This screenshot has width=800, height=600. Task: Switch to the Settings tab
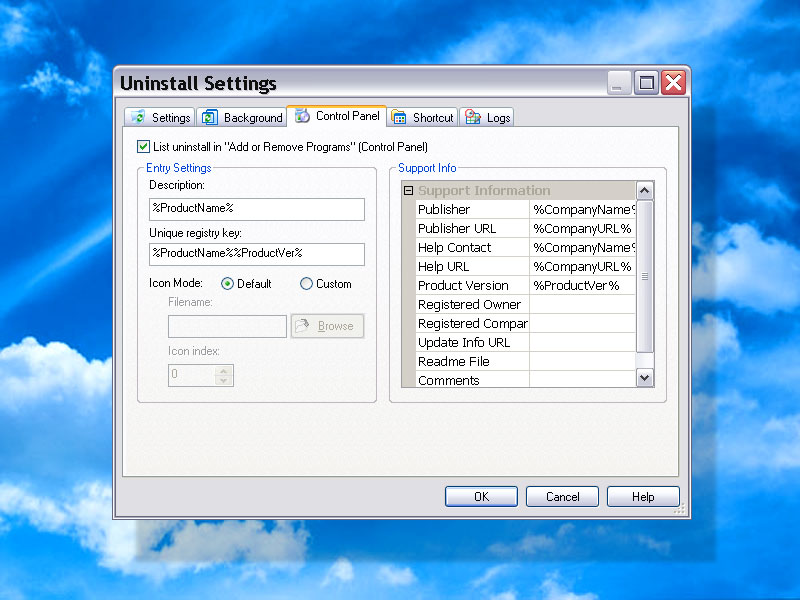pyautogui.click(x=159, y=117)
